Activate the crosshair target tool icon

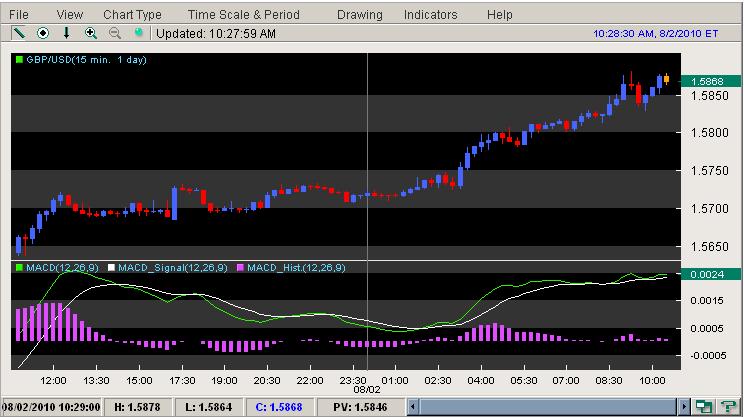pyautogui.click(x=43, y=33)
